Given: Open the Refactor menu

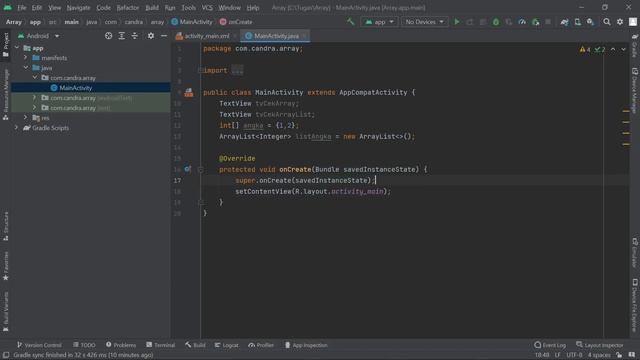Looking at the screenshot, I should [x=128, y=8].
